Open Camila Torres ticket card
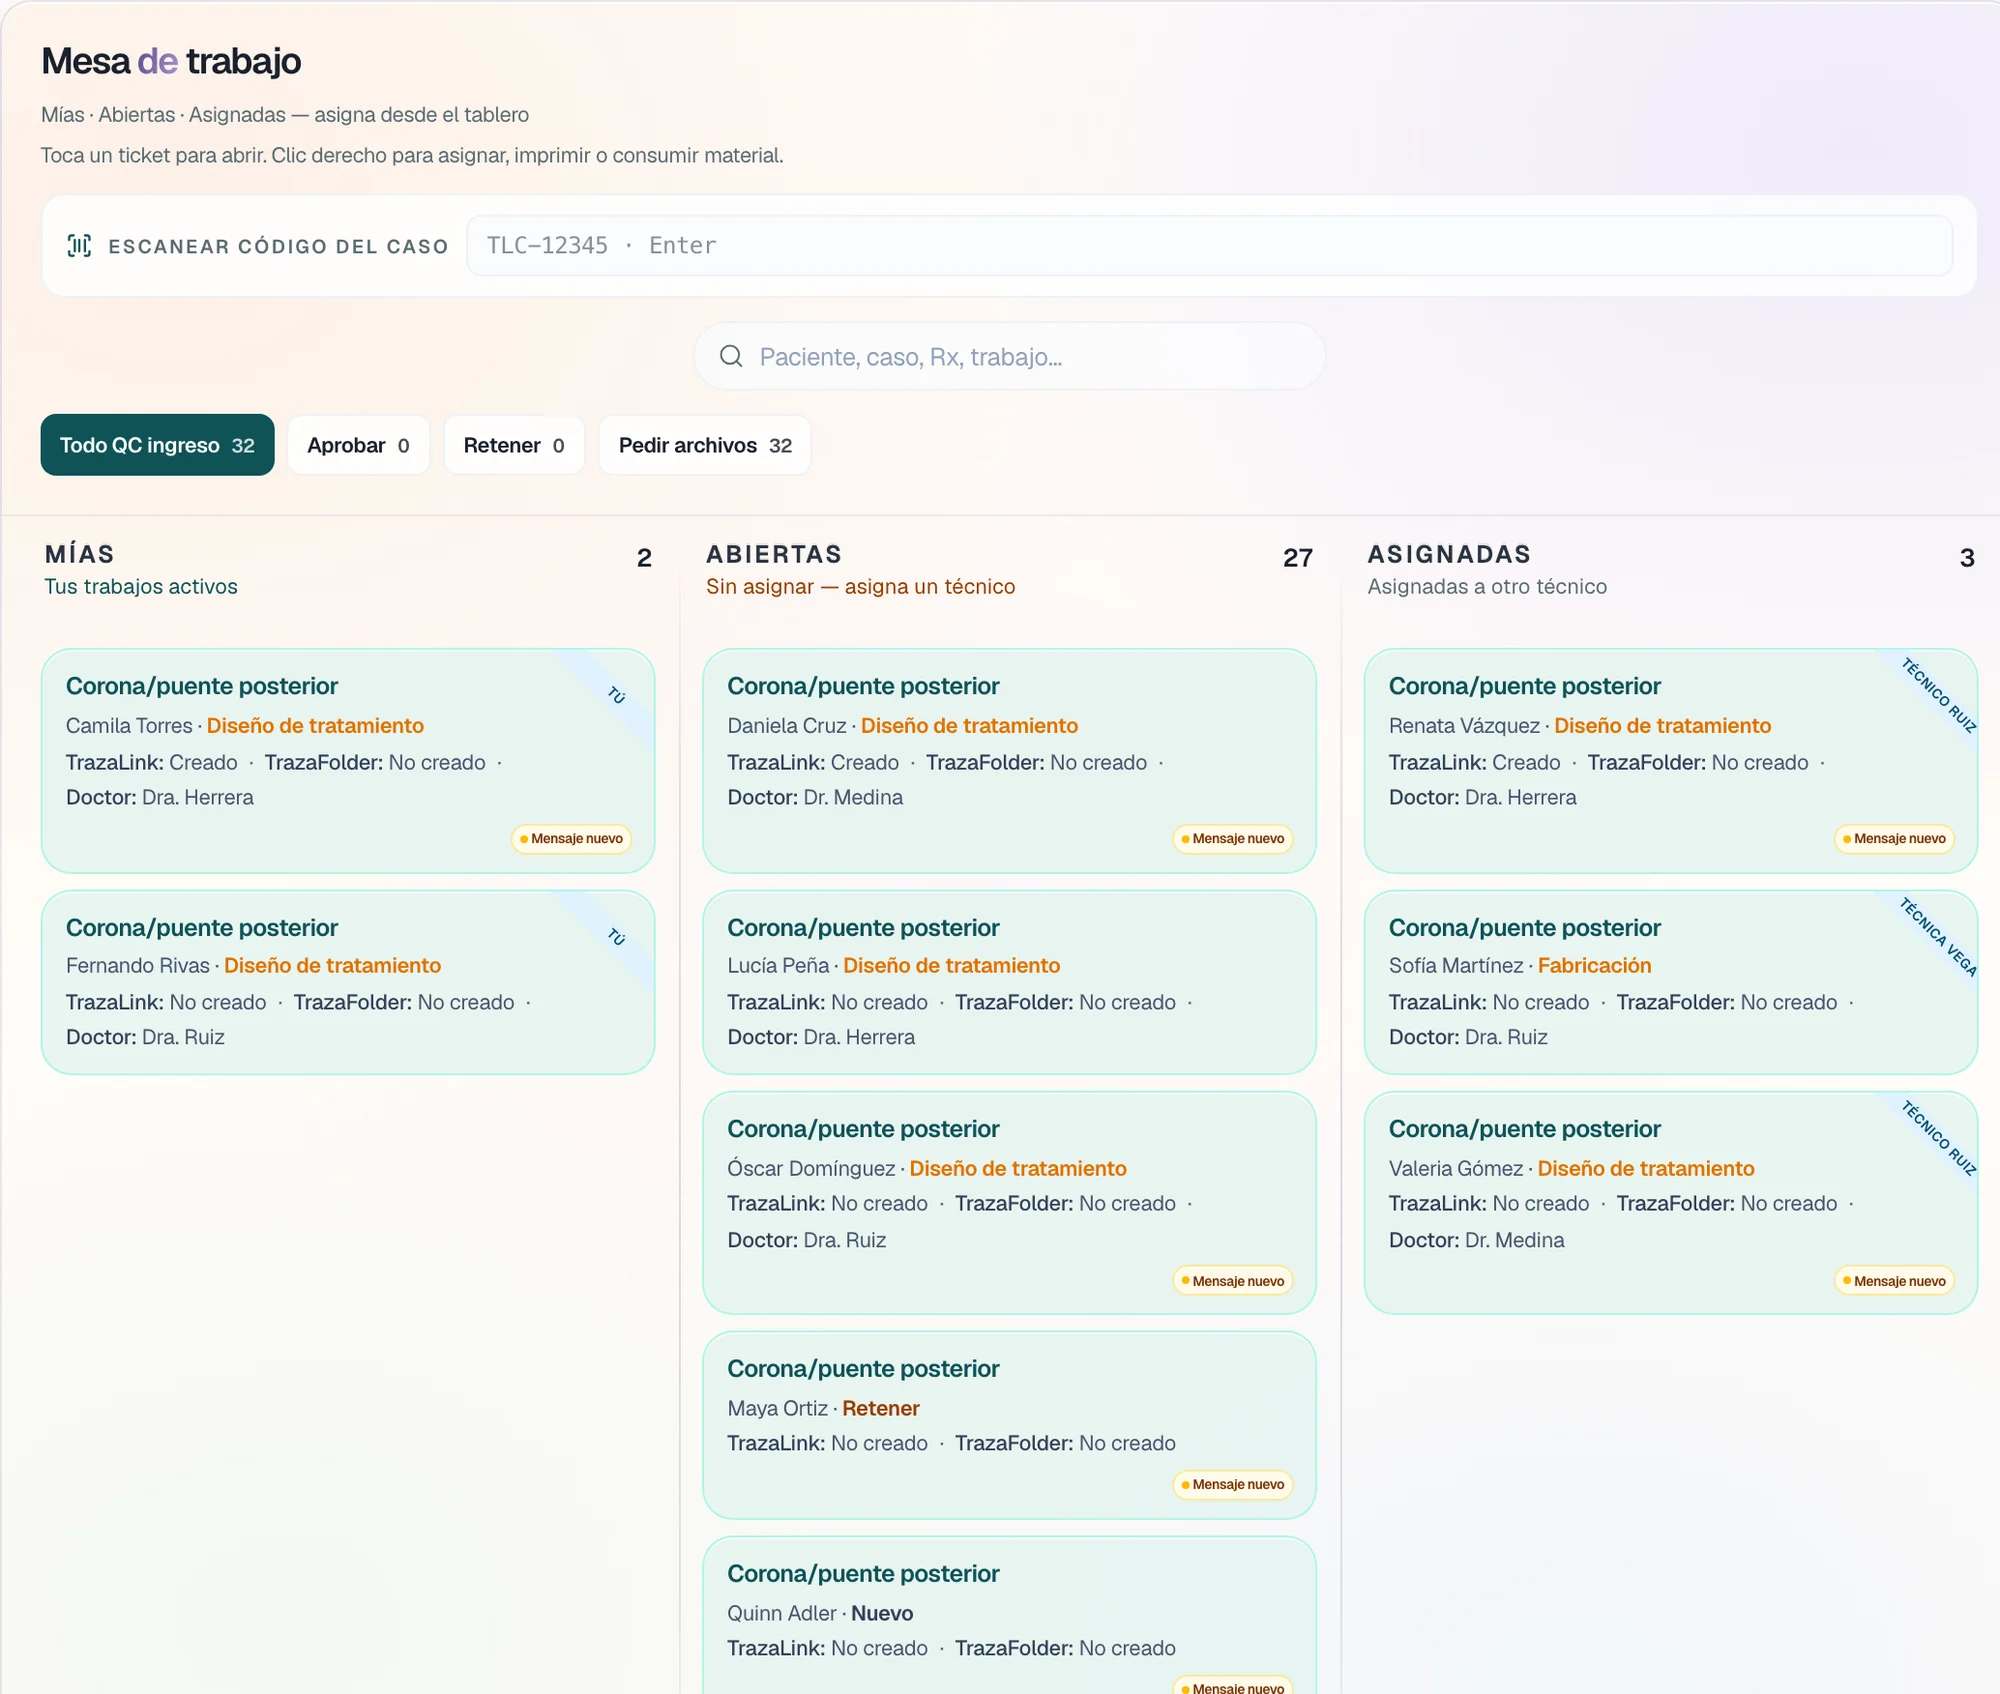 point(348,761)
